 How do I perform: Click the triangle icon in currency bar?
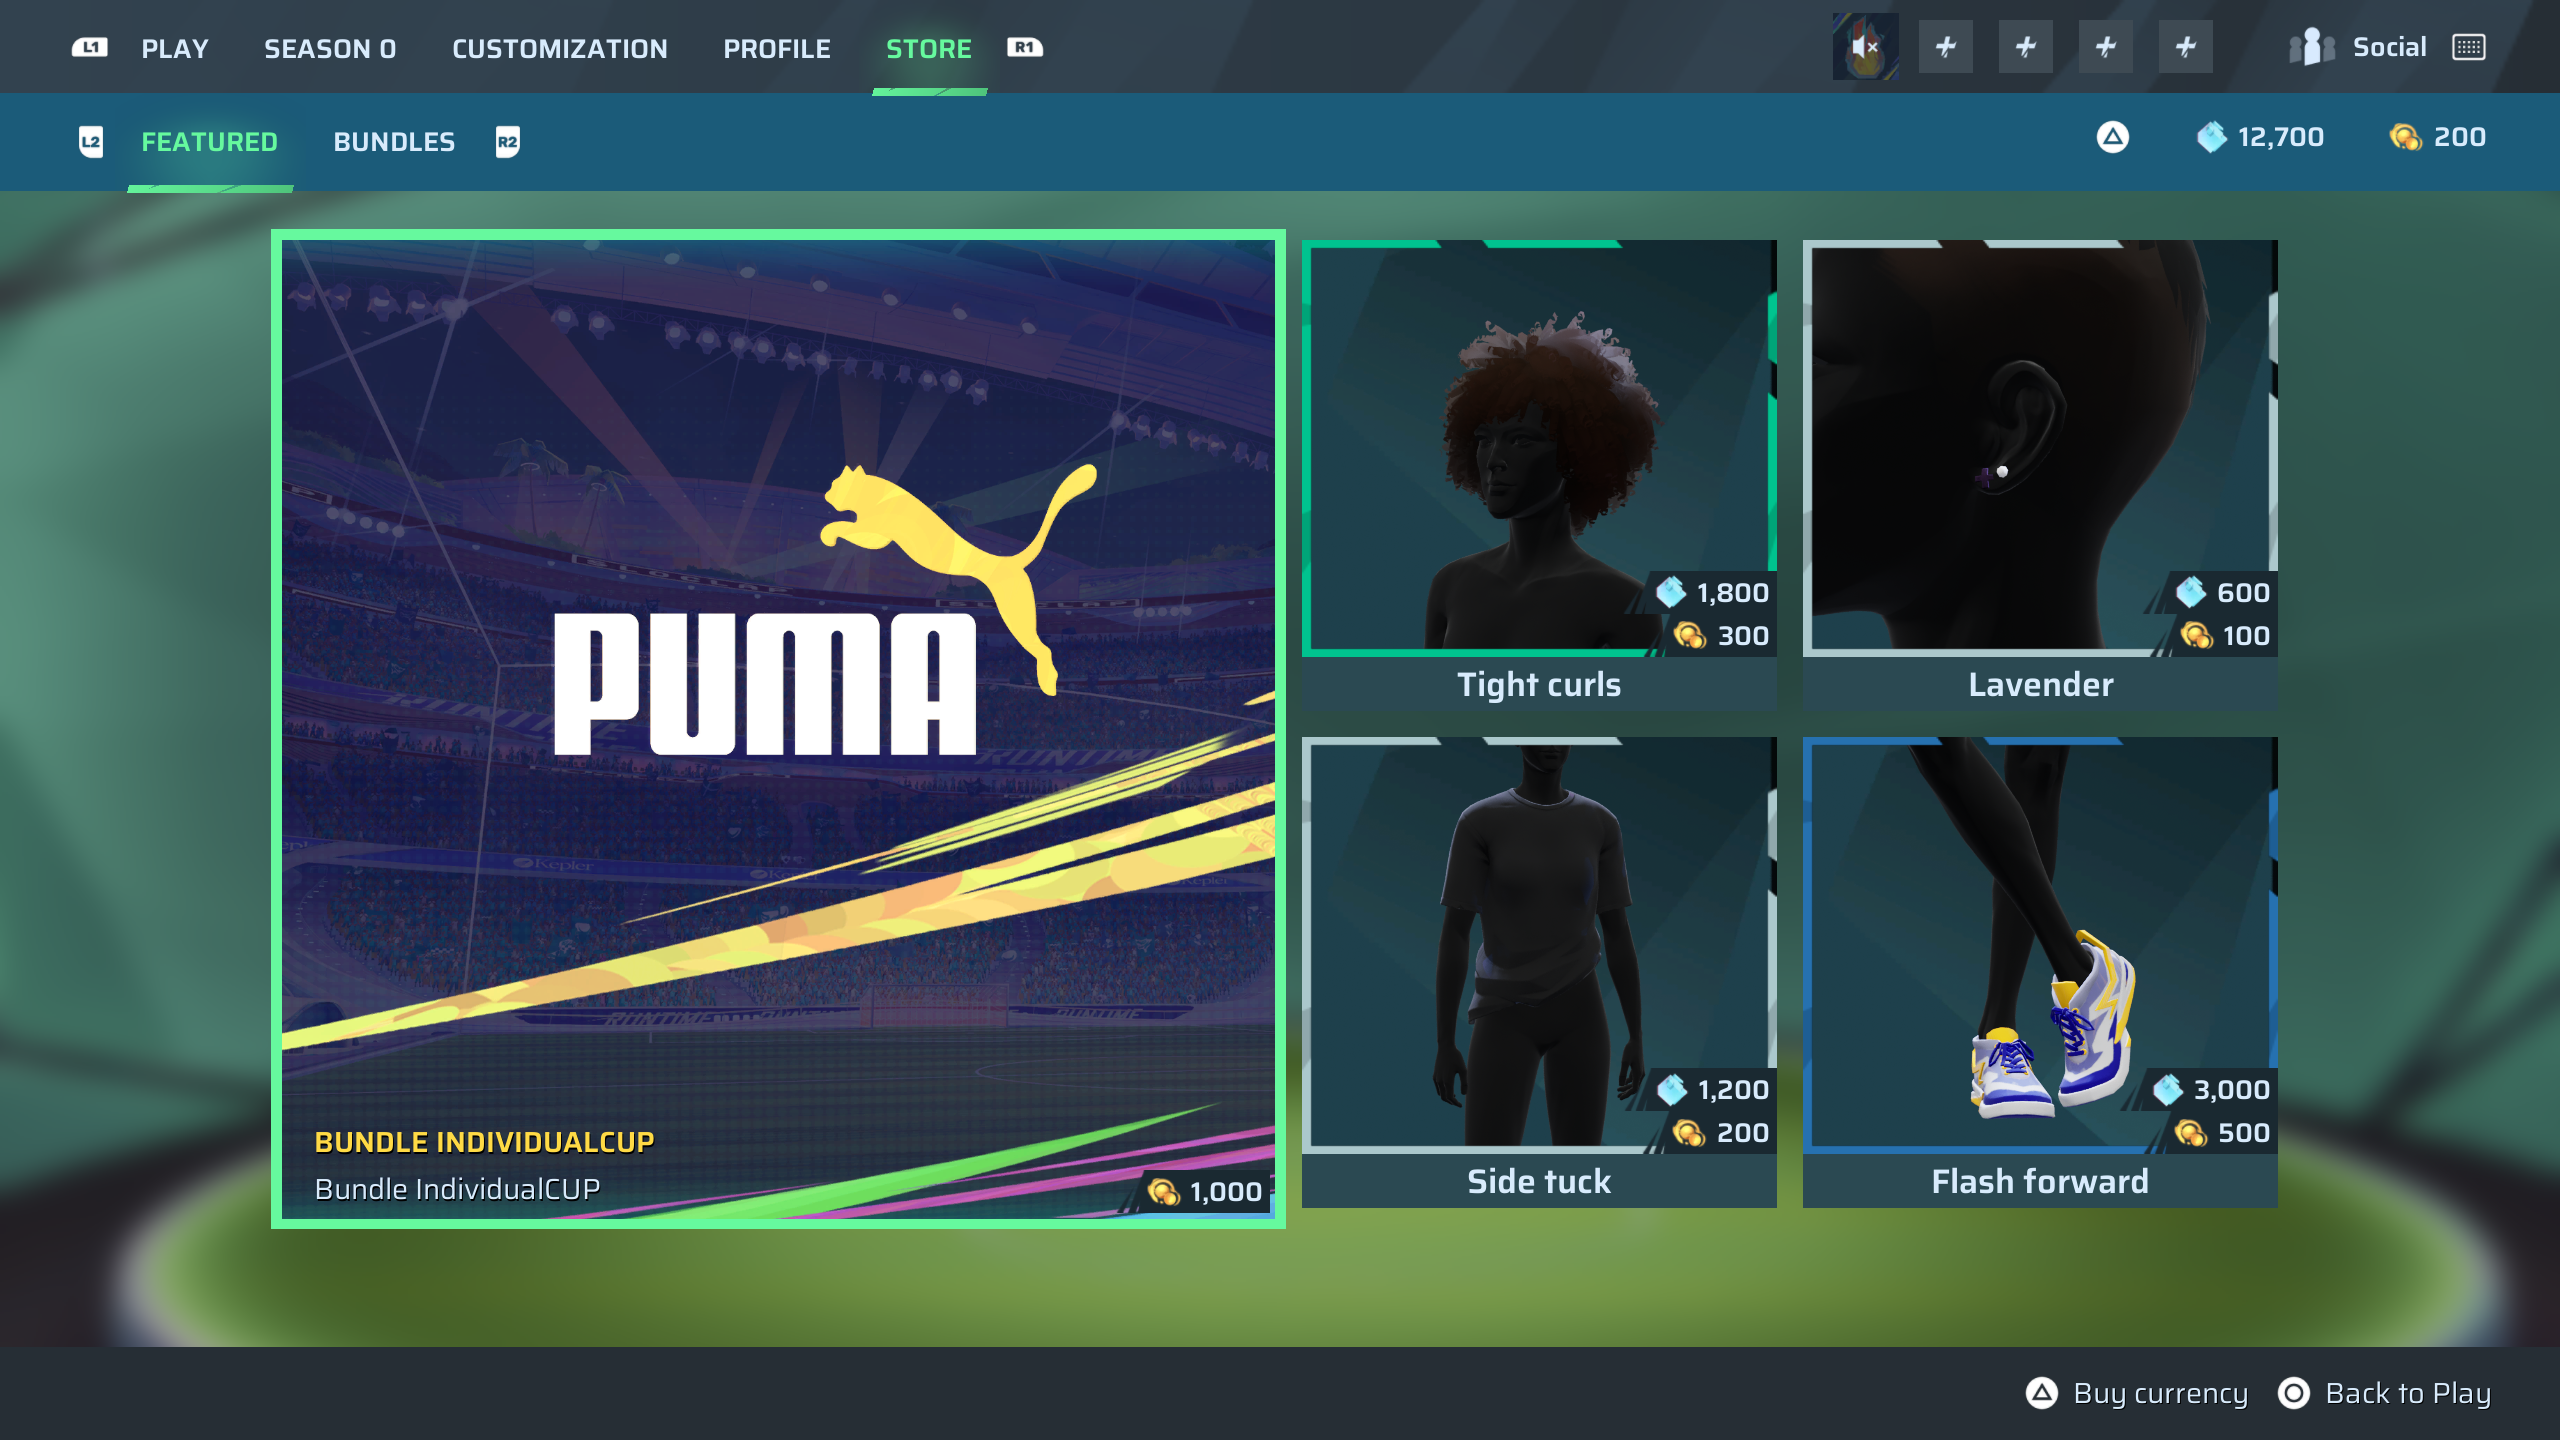coord(2113,137)
